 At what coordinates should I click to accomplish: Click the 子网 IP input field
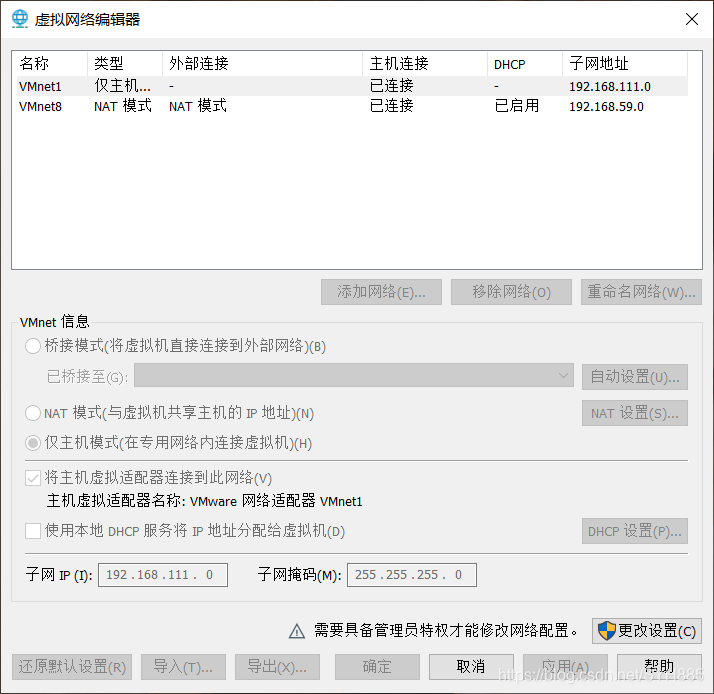(163, 575)
